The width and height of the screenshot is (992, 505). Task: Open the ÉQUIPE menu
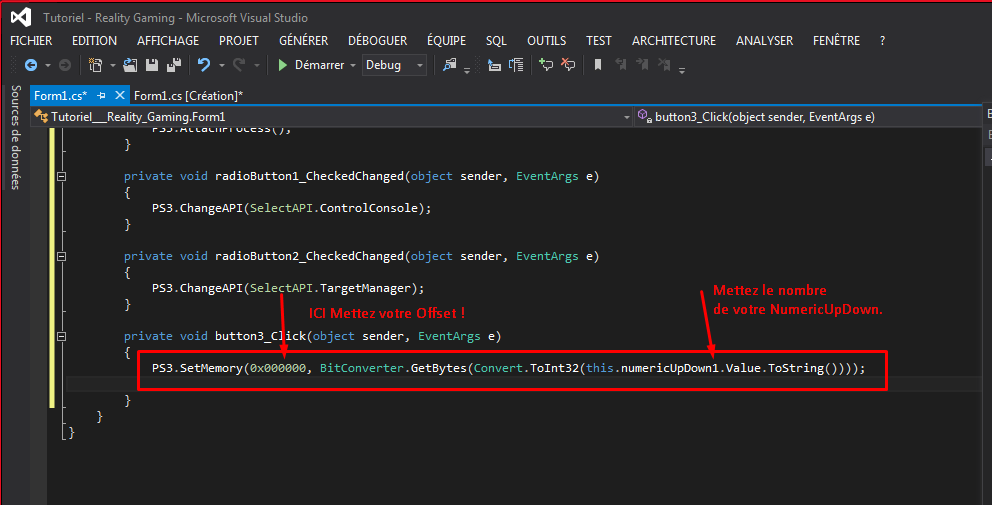point(447,41)
